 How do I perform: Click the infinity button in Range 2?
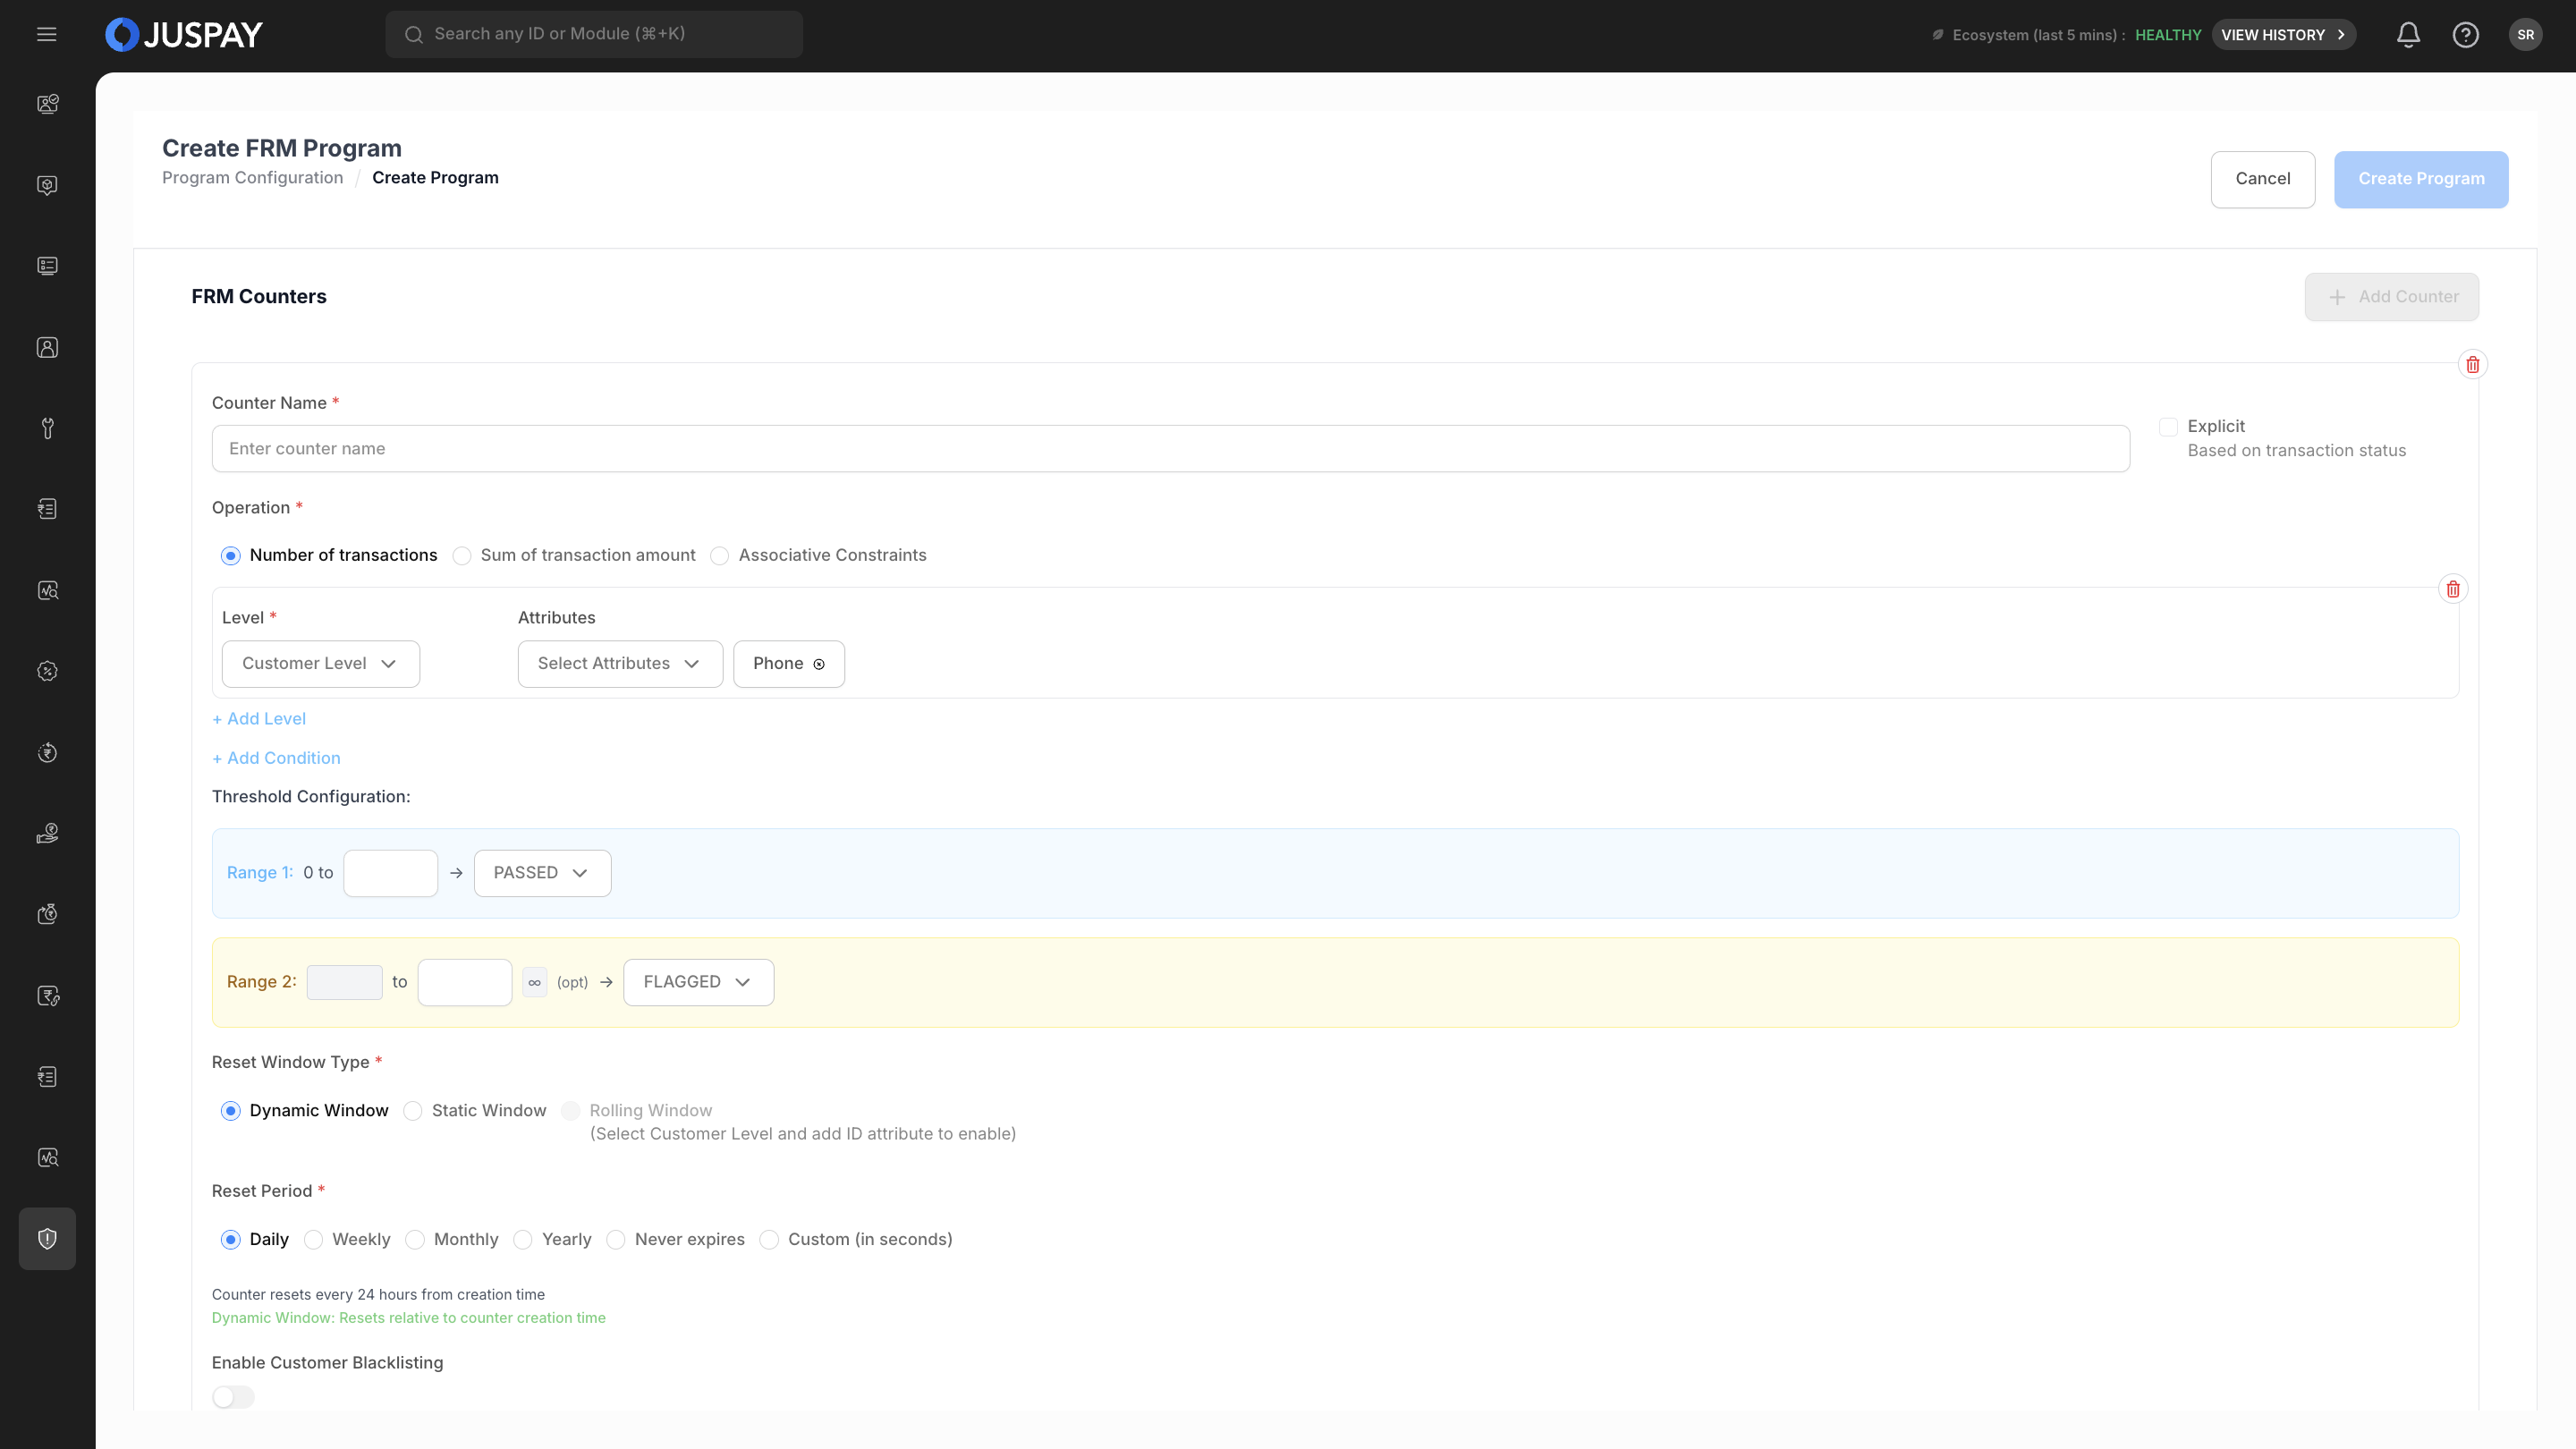pos(534,982)
